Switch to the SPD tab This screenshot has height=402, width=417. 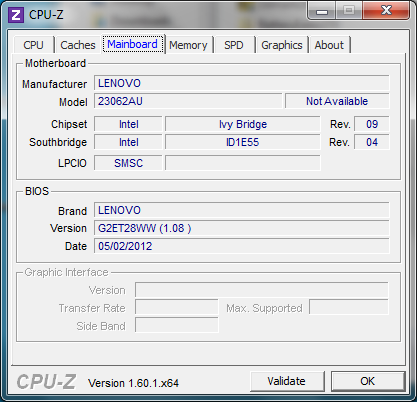(234, 45)
